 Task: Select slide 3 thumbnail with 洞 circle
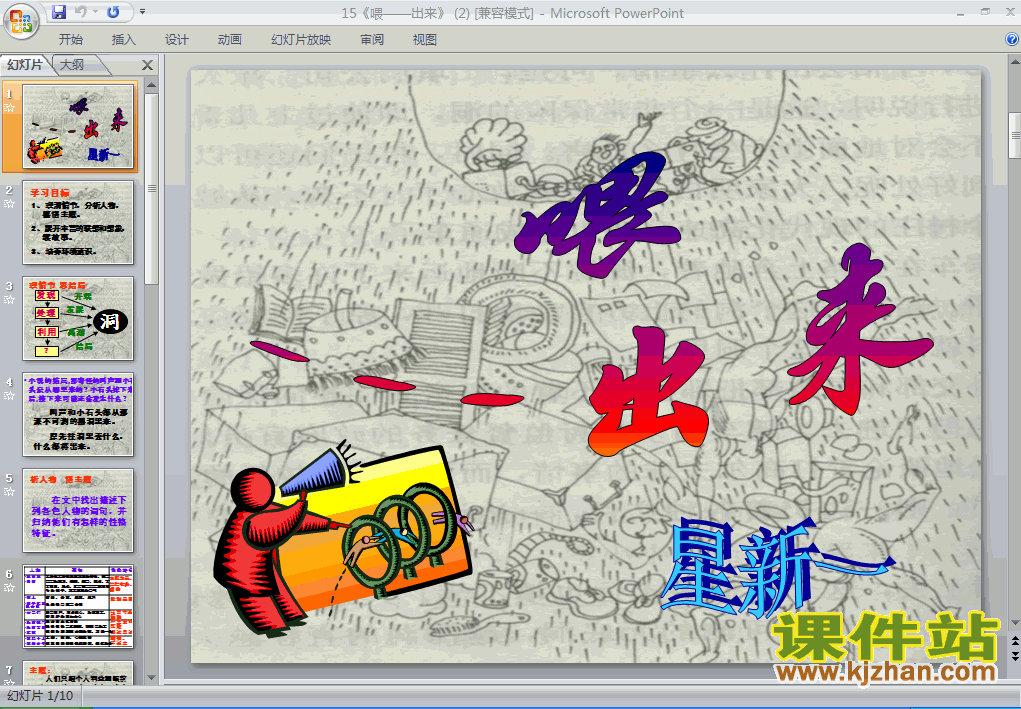pyautogui.click(x=78, y=318)
